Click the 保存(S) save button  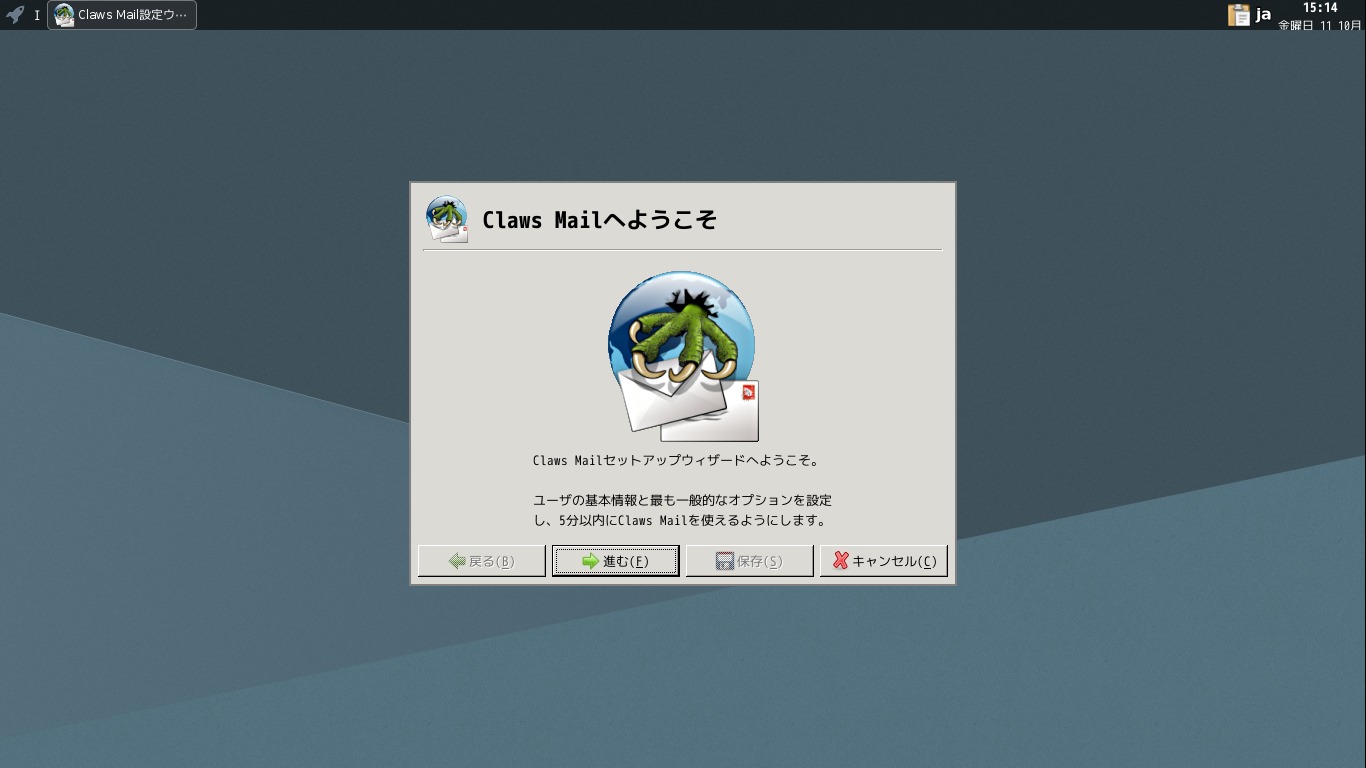tap(750, 561)
